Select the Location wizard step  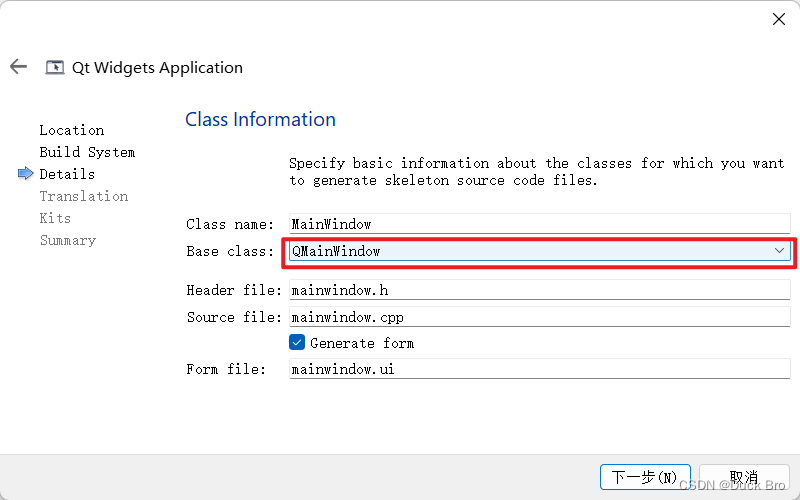click(72, 130)
